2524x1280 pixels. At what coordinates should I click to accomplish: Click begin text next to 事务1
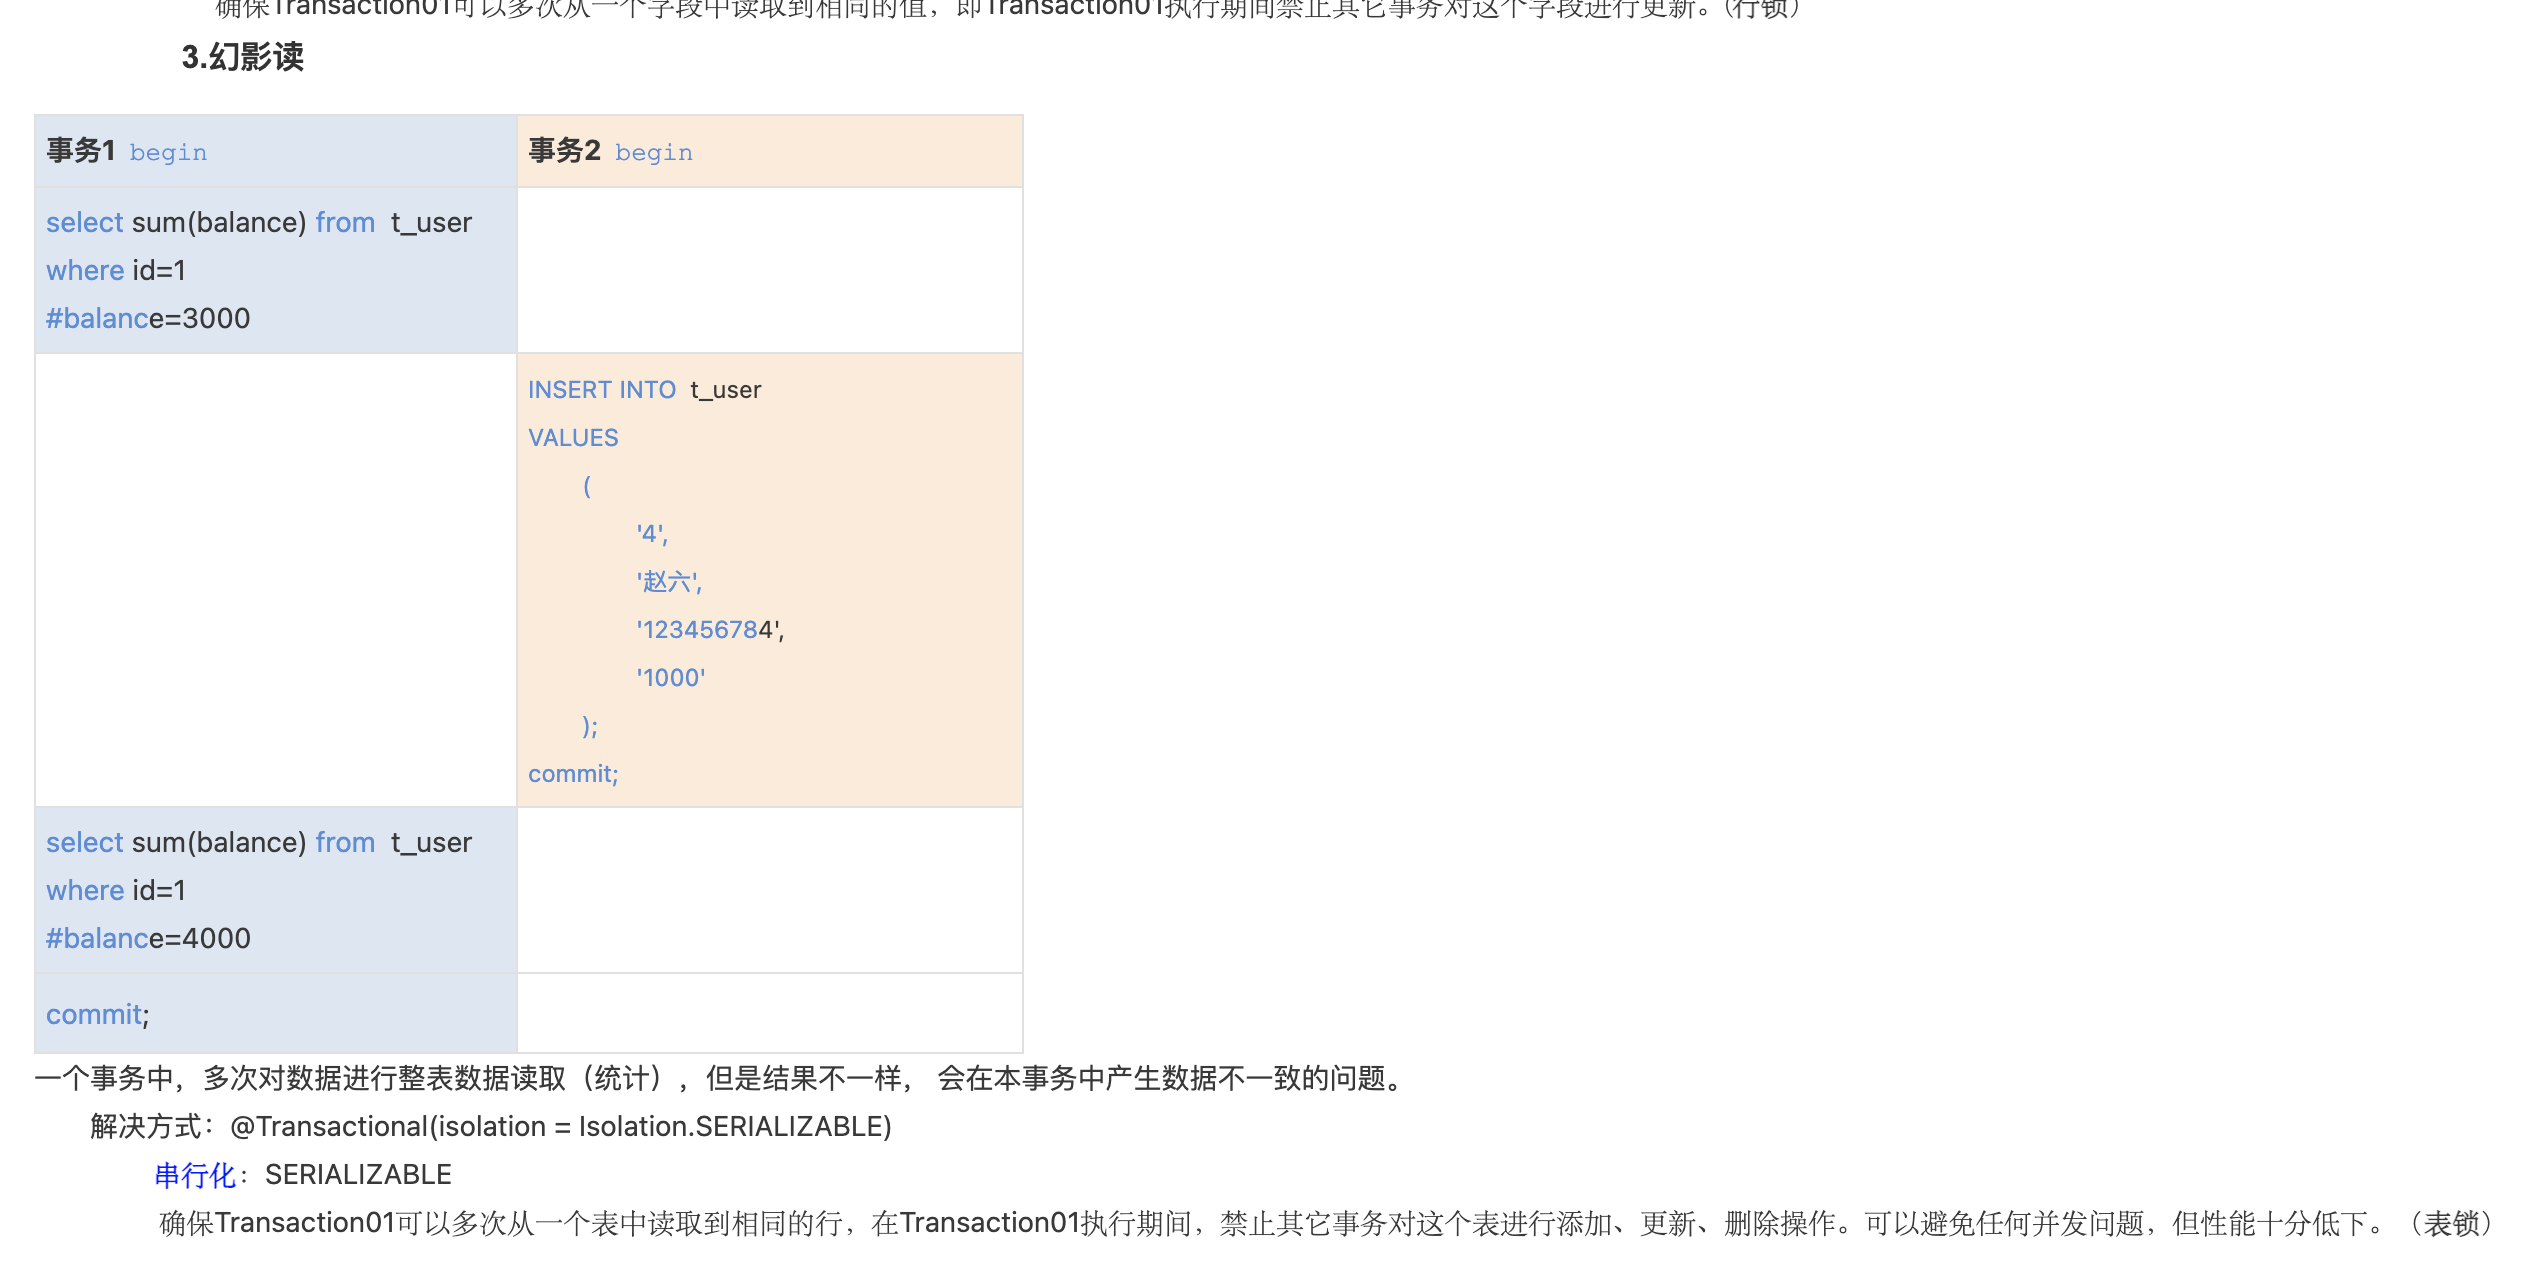coord(168,153)
